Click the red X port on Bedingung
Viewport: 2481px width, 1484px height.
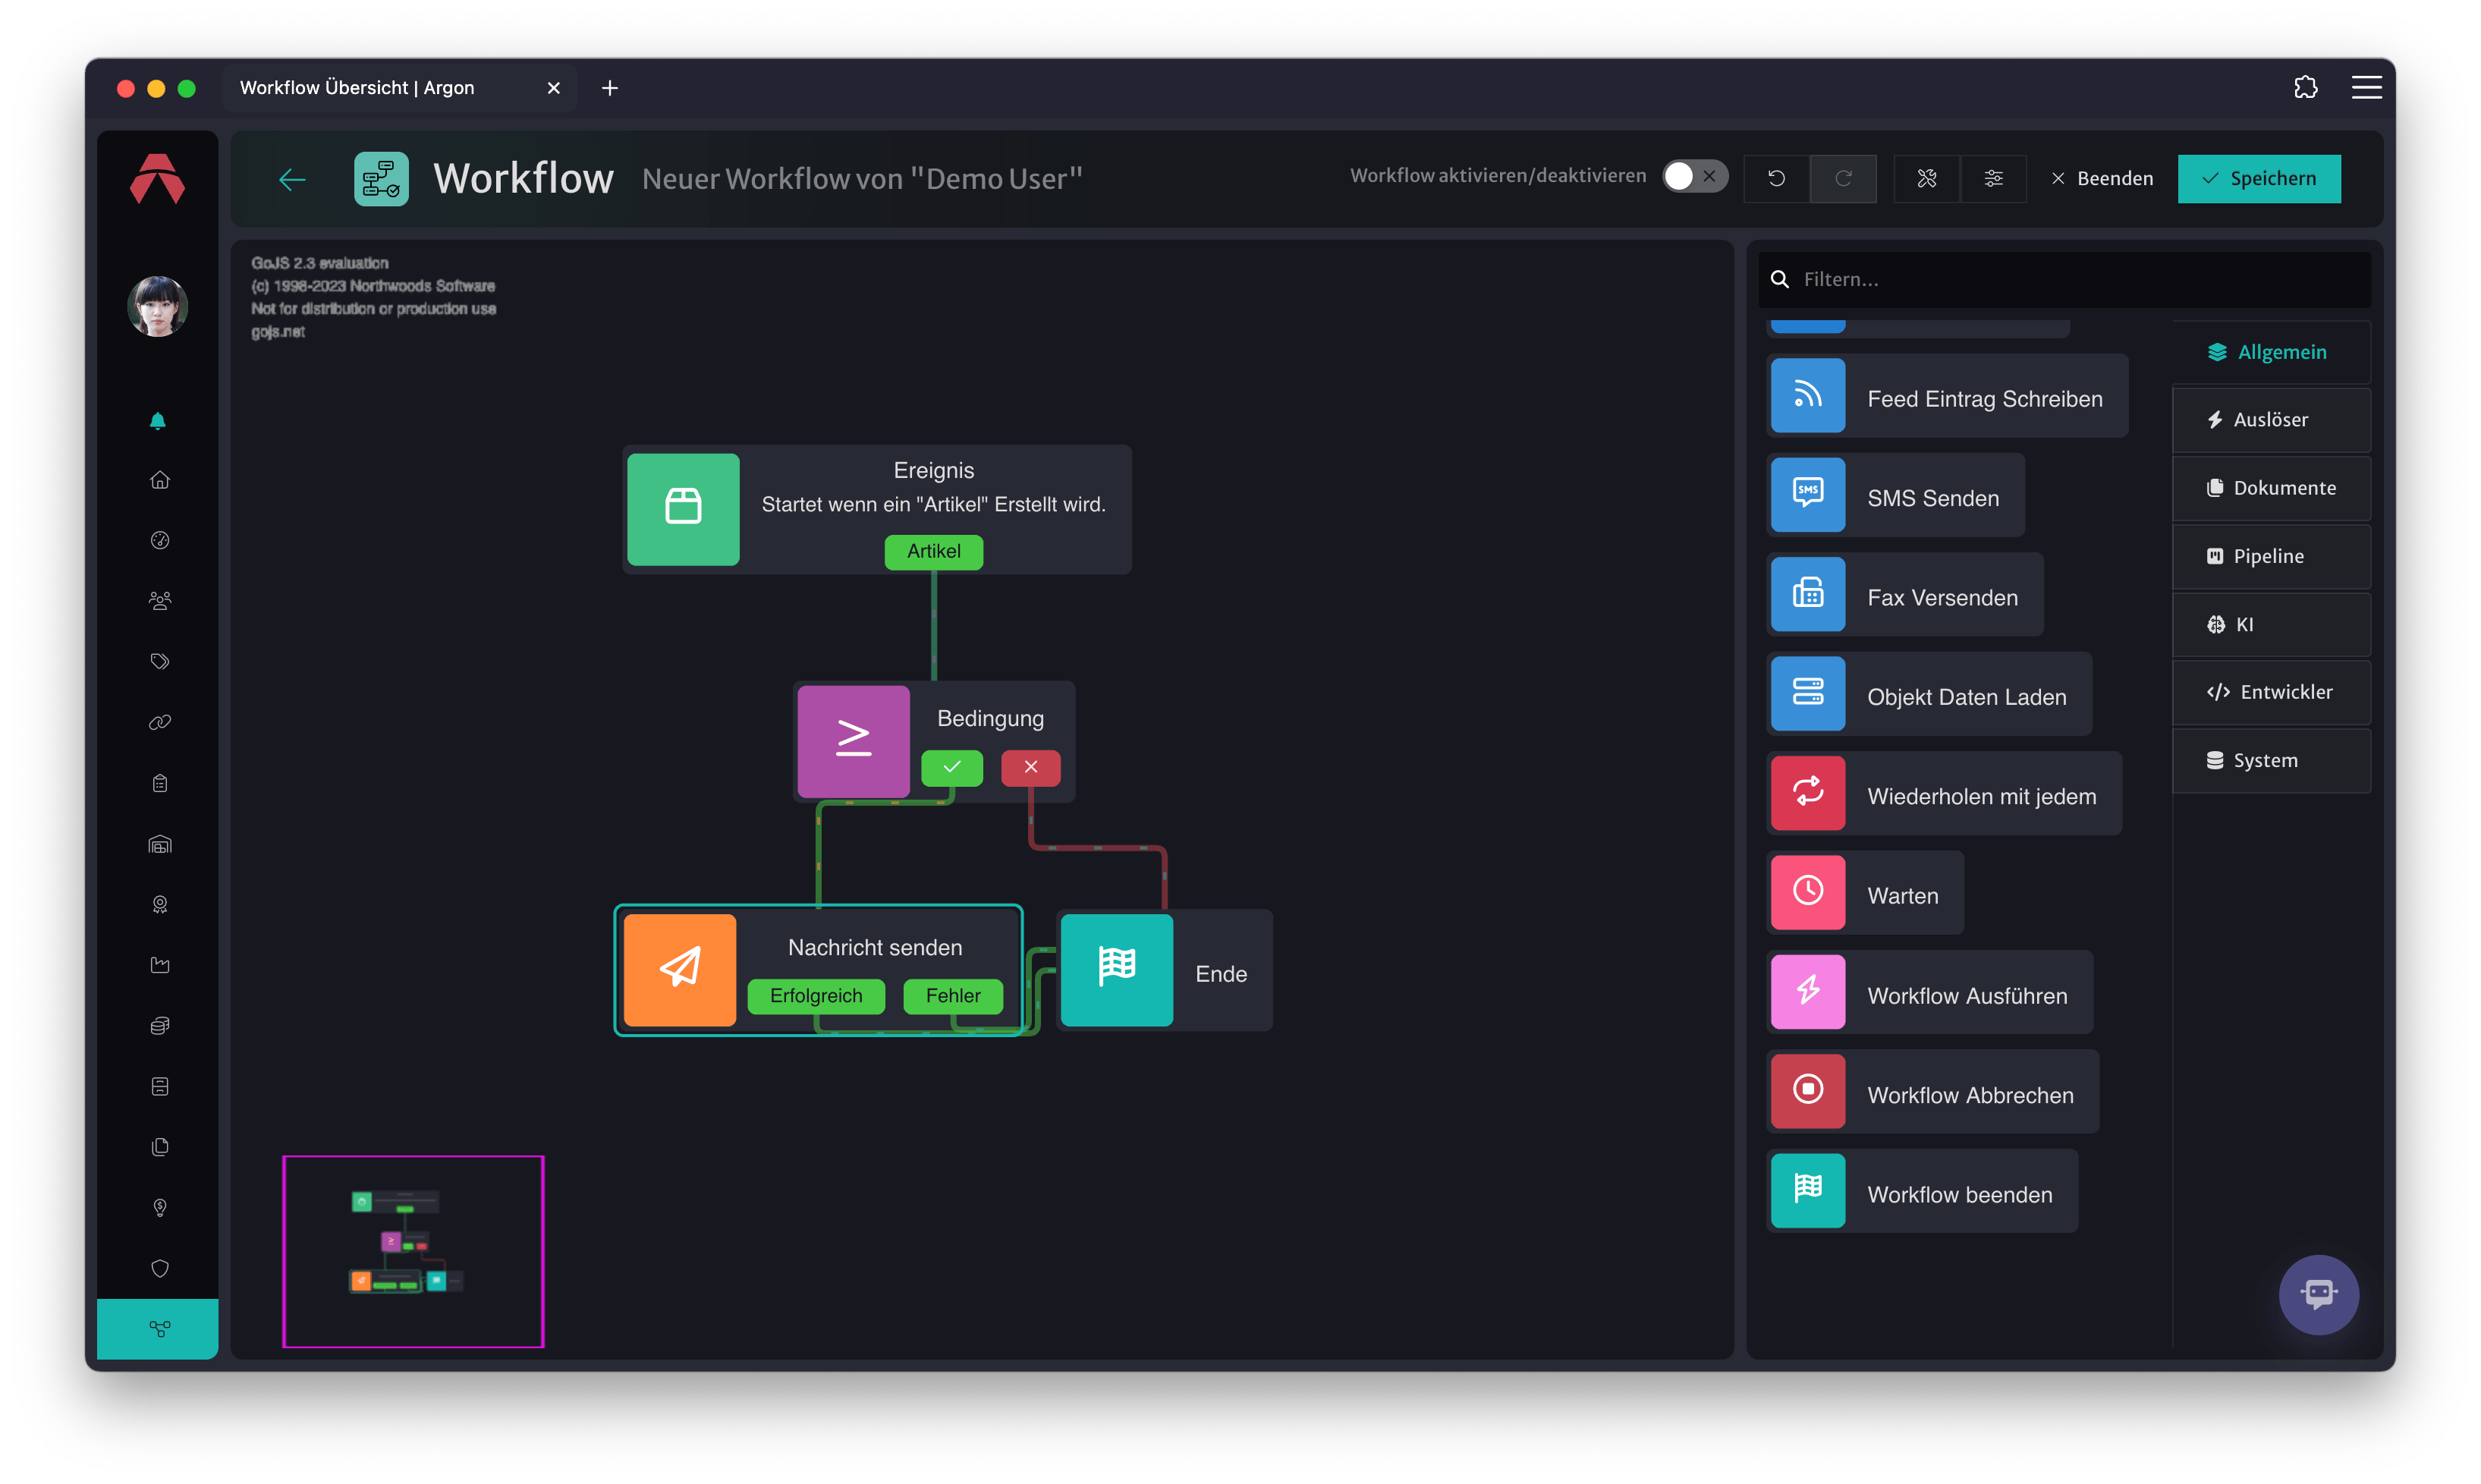1030,767
